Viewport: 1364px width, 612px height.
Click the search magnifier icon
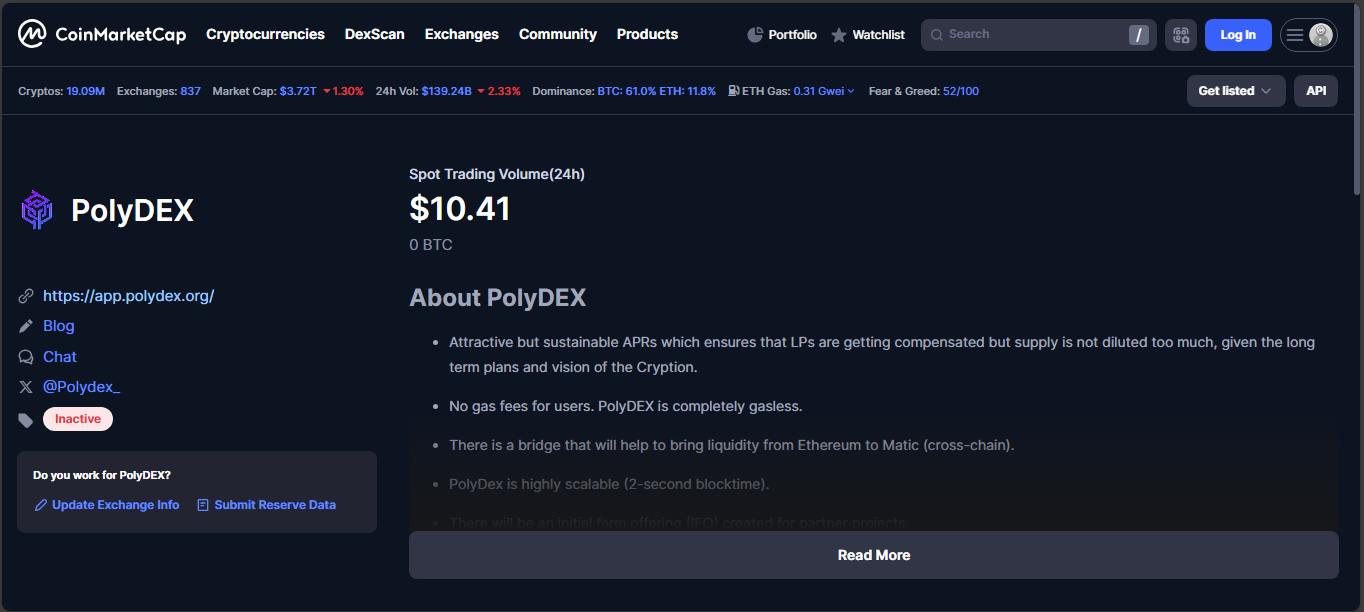(937, 35)
